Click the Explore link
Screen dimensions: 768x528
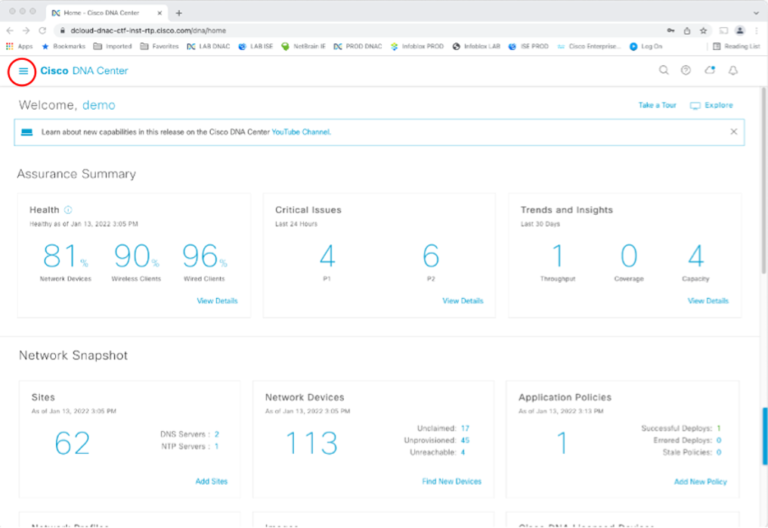pyautogui.click(x=712, y=105)
